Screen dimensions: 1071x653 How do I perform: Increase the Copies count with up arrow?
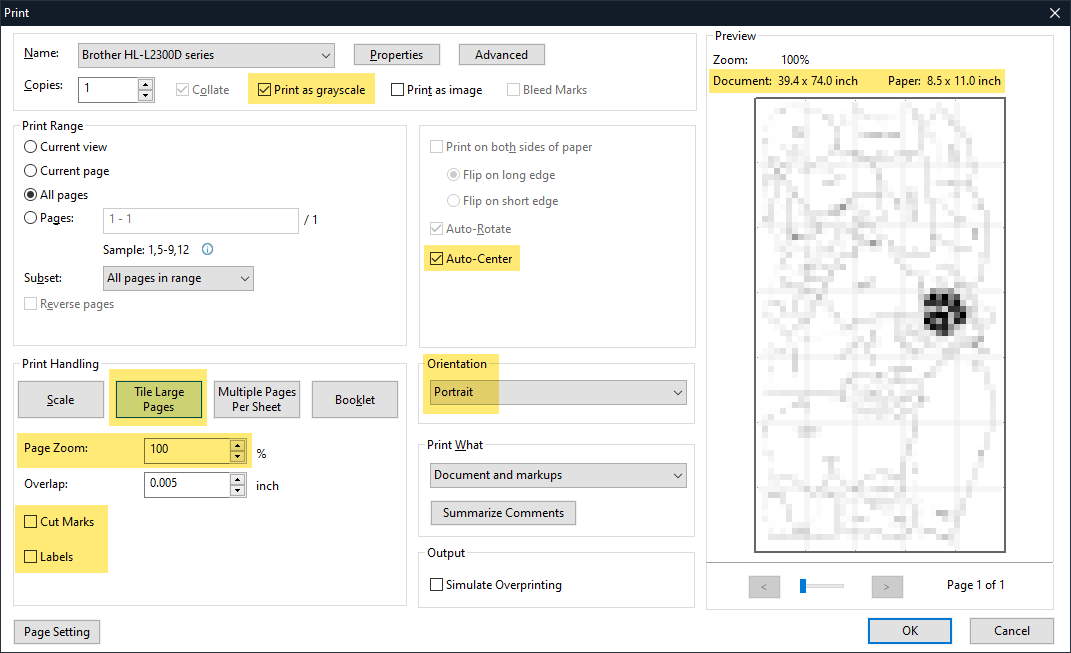click(x=146, y=83)
